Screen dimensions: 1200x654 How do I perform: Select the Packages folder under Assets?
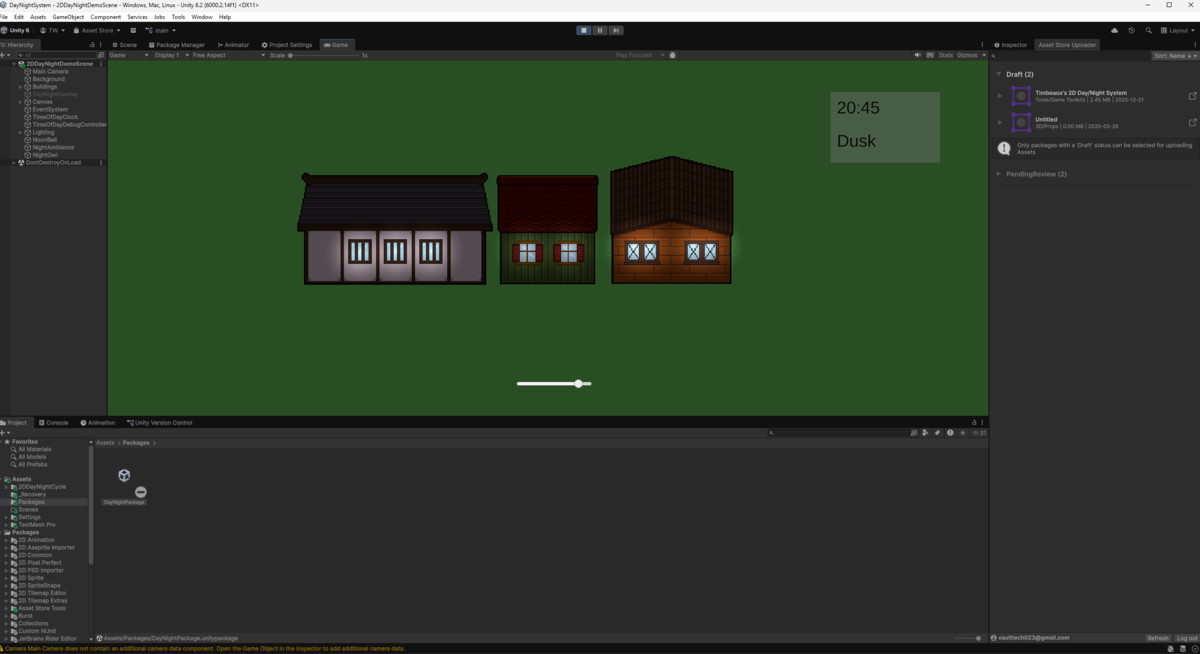32,502
